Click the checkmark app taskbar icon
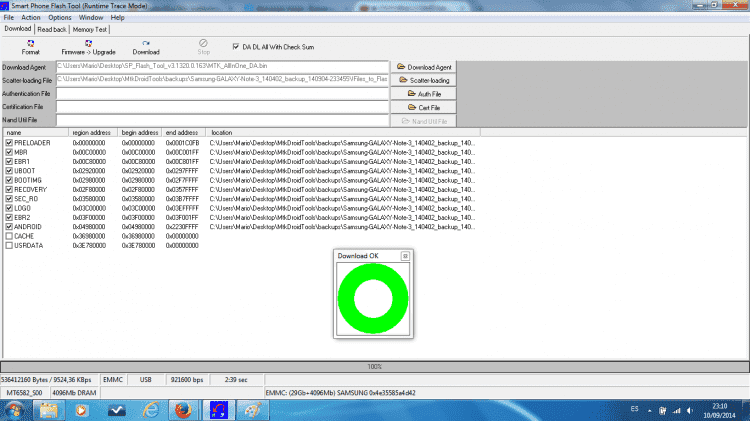 116,410
